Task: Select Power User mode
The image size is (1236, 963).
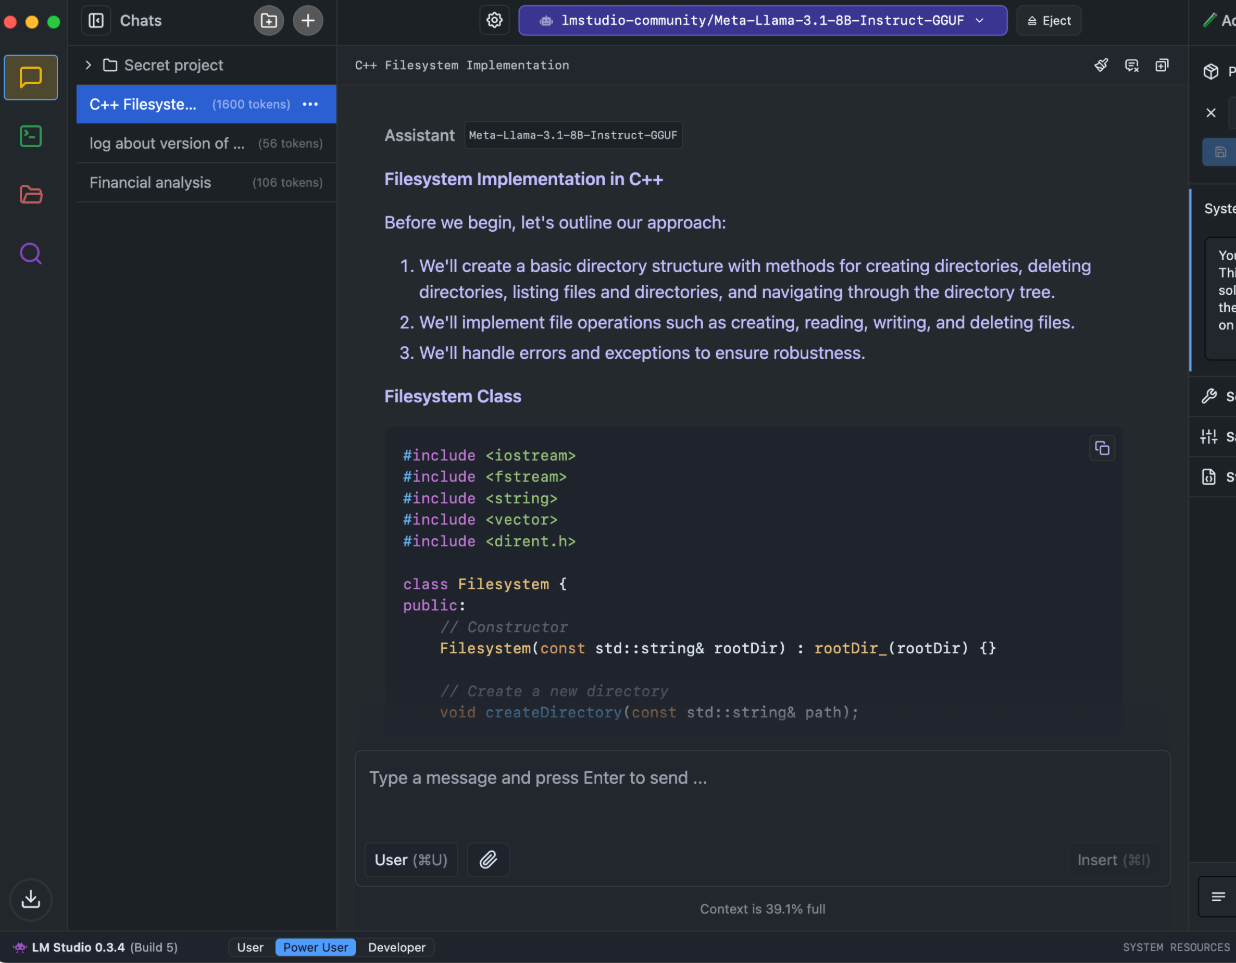Action: point(315,947)
